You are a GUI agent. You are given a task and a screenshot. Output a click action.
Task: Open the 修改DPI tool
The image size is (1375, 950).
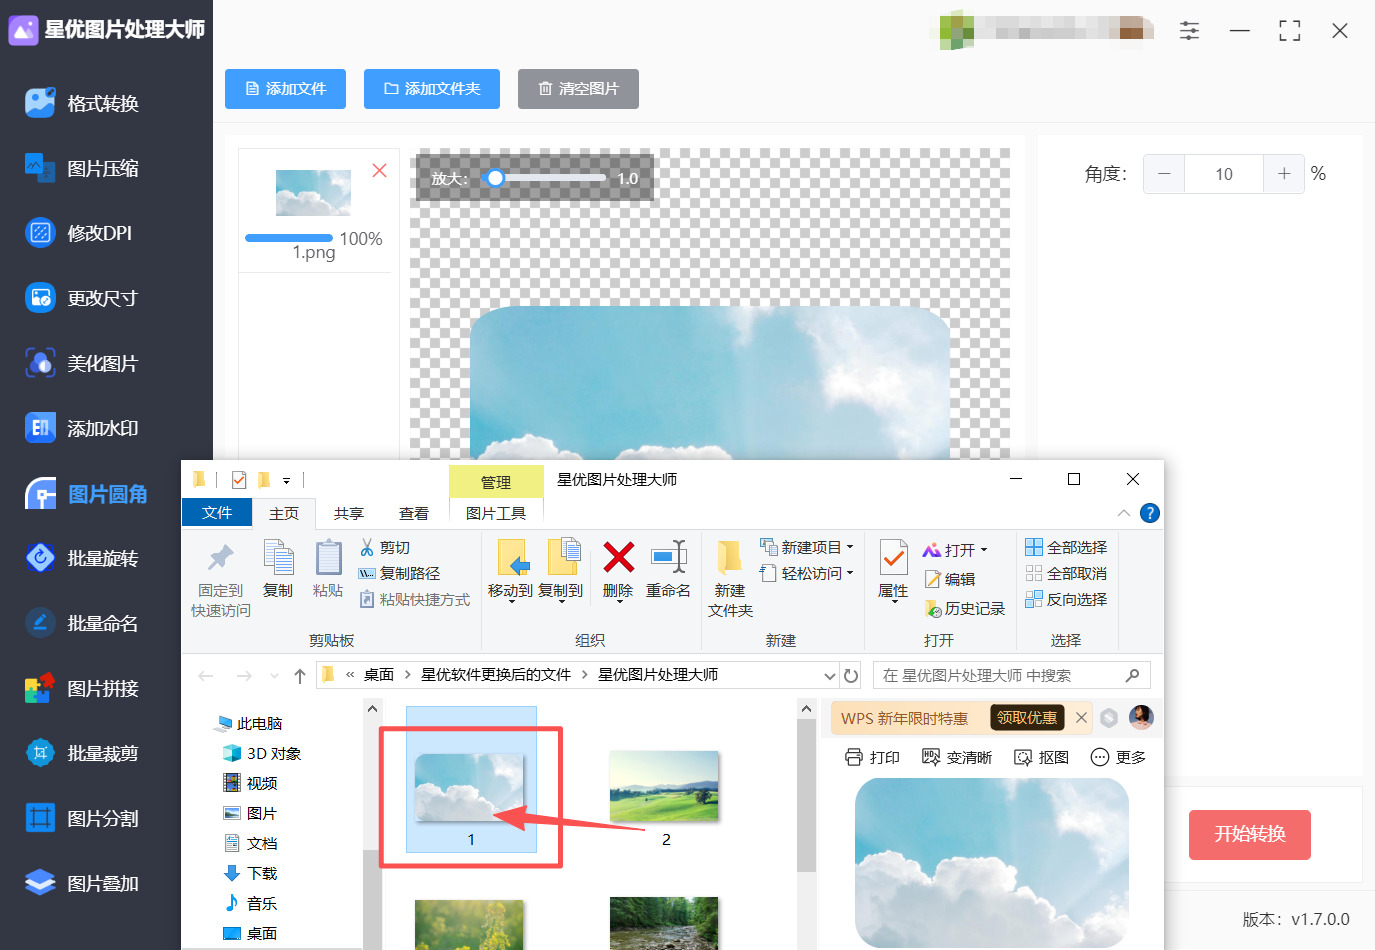pyautogui.click(x=79, y=233)
